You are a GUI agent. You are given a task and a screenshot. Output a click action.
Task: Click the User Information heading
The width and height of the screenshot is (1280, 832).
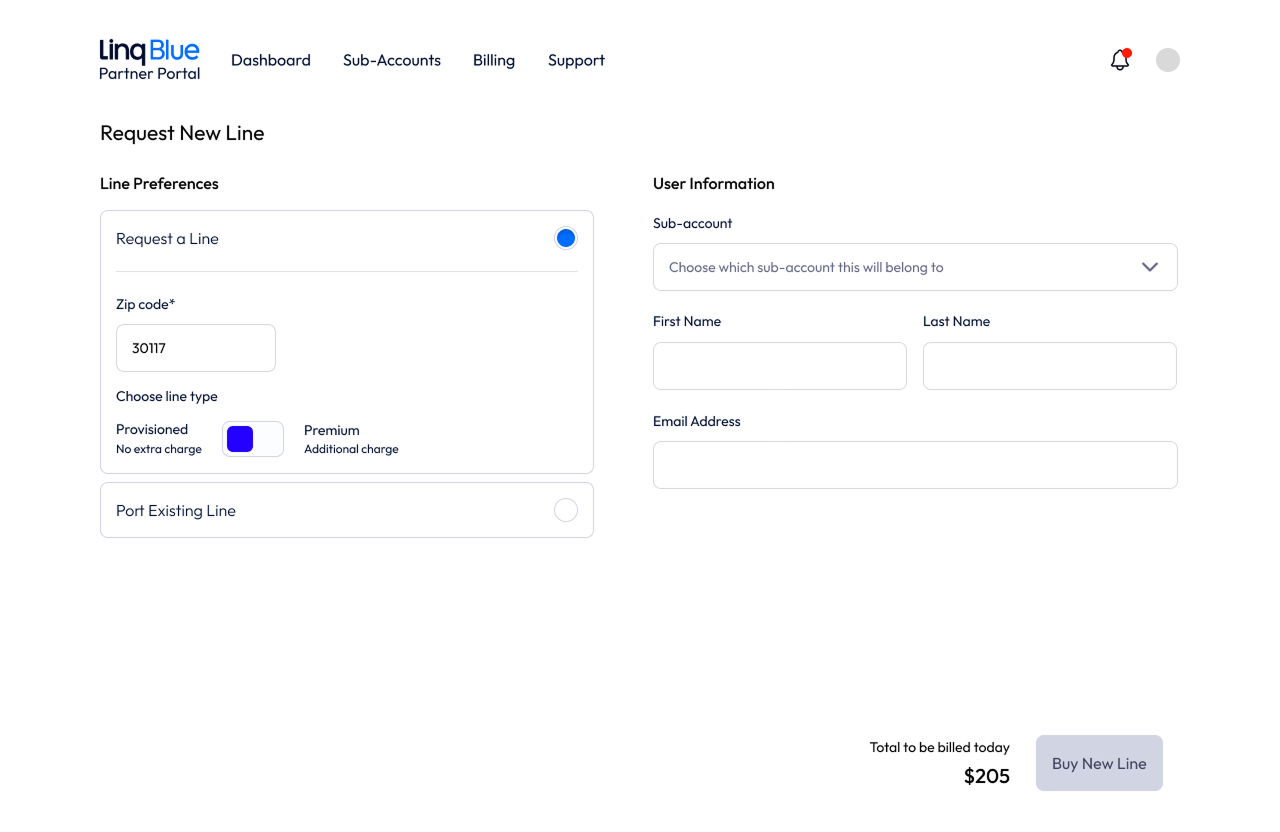[x=714, y=183]
